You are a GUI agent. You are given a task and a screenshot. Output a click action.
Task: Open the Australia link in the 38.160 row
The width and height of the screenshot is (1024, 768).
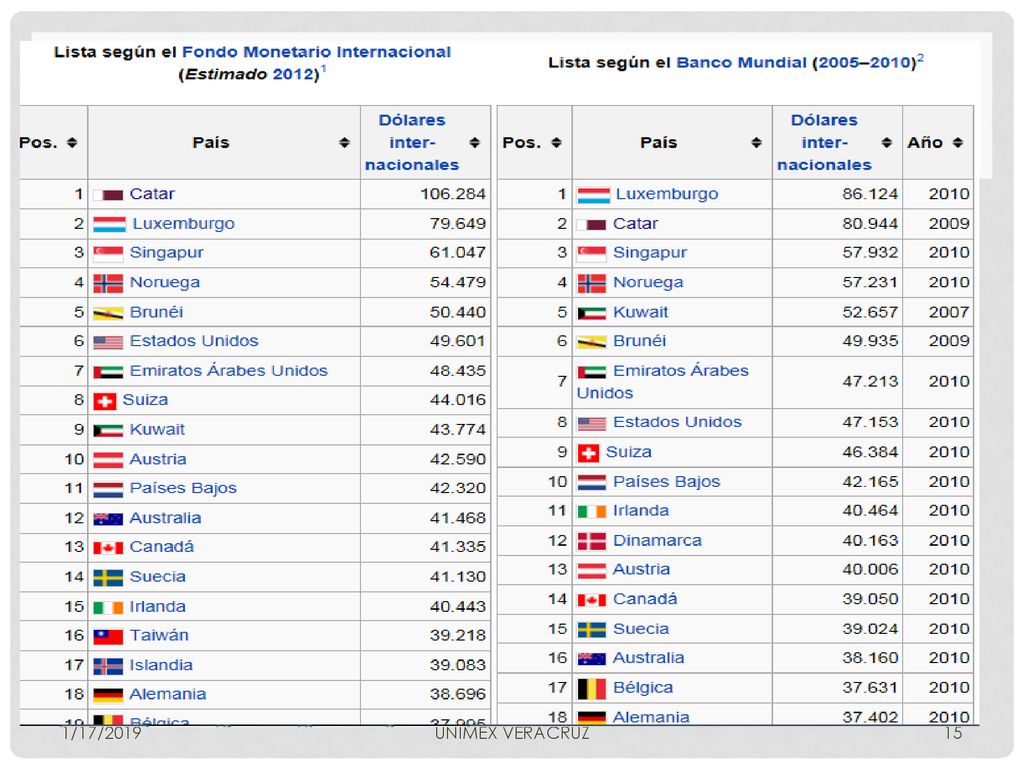[x=648, y=658]
